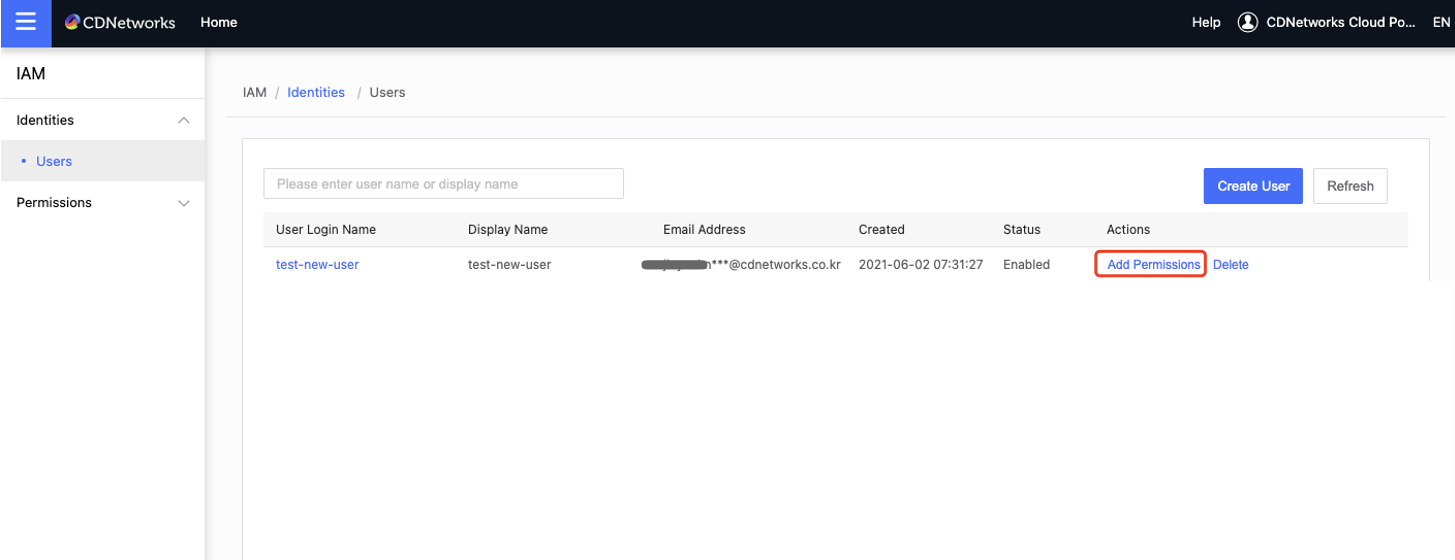
Task: Click the Created column header
Action: click(881, 229)
